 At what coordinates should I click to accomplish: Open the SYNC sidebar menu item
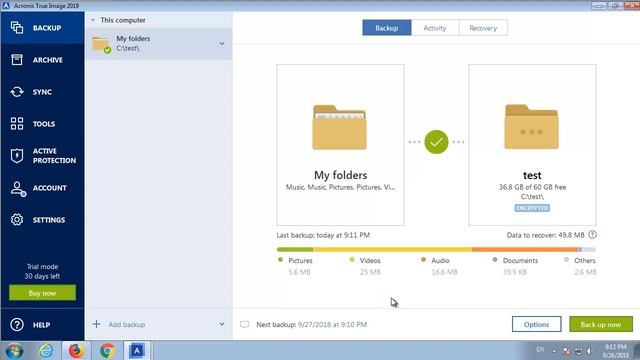coord(42,92)
